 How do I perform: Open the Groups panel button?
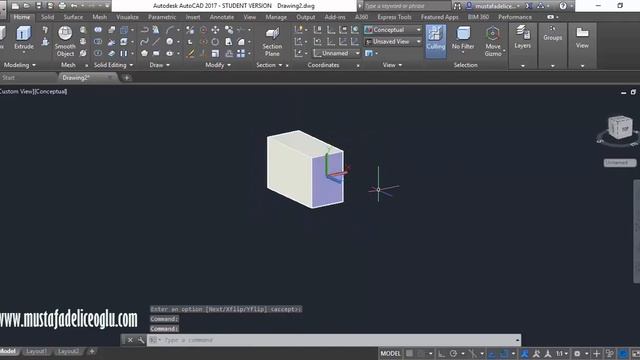(x=552, y=33)
